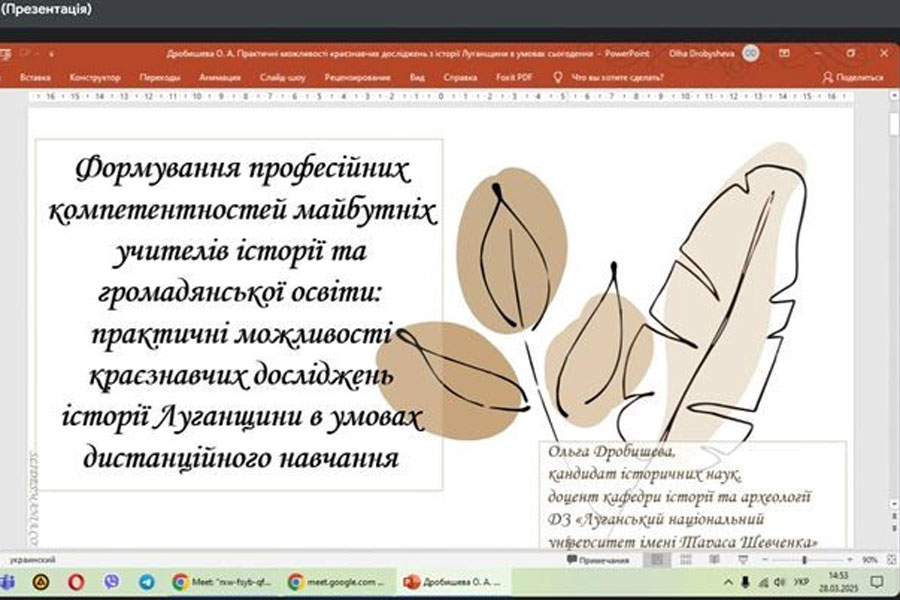Switch to Chrome Meet window in taskbar

[x=218, y=581]
